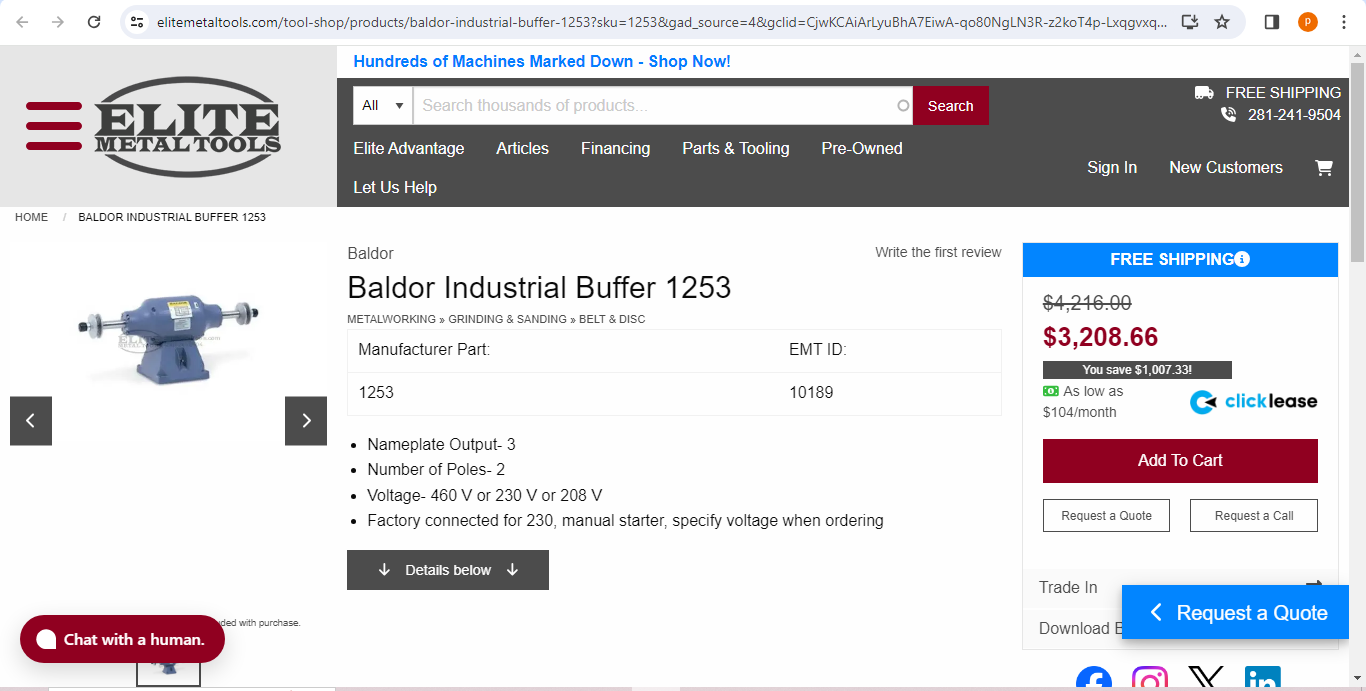The height and width of the screenshot is (691, 1366).
Task: Click the Baldor Industrial Buffer 1253 heading
Action: click(539, 288)
